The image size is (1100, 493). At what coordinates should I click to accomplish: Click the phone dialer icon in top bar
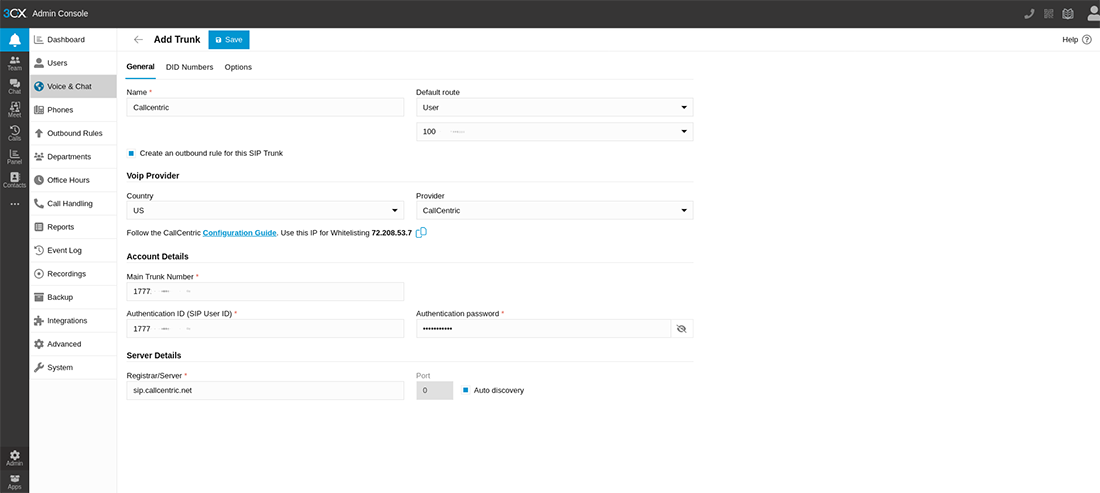pos(1029,13)
